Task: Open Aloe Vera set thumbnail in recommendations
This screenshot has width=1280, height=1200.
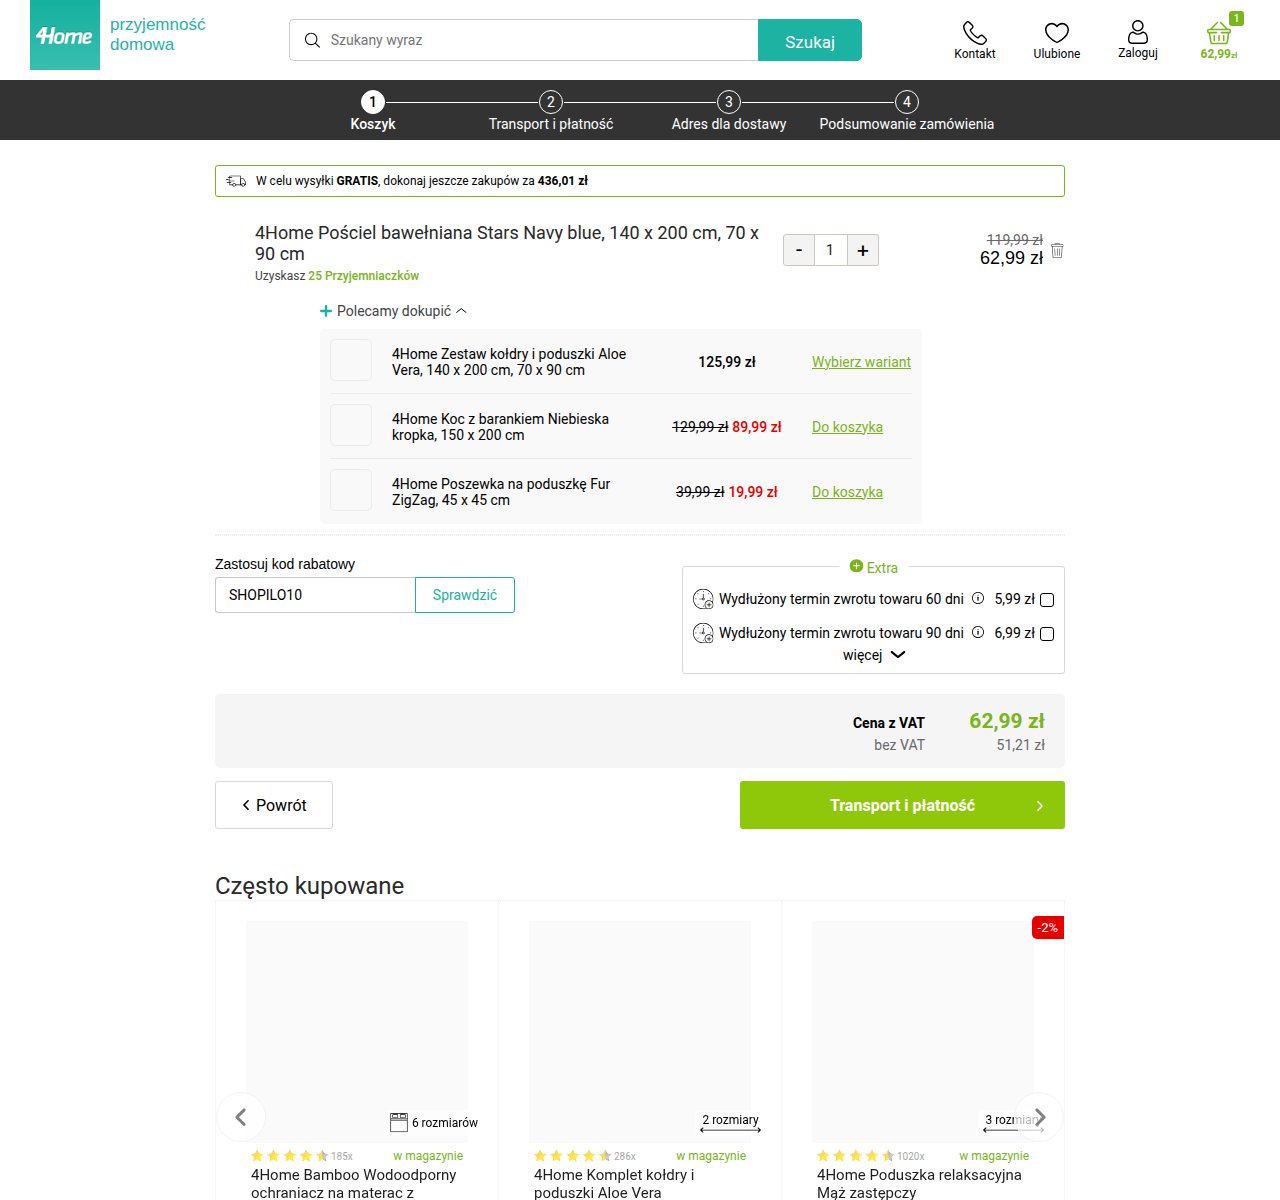Action: click(351, 360)
